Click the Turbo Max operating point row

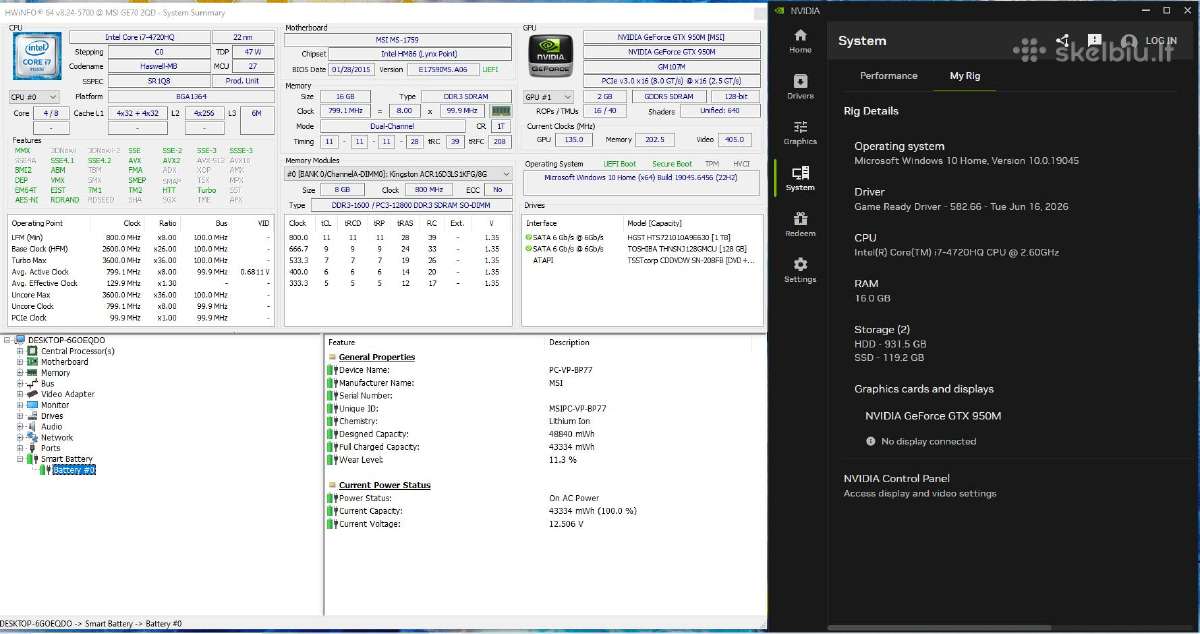coord(139,260)
